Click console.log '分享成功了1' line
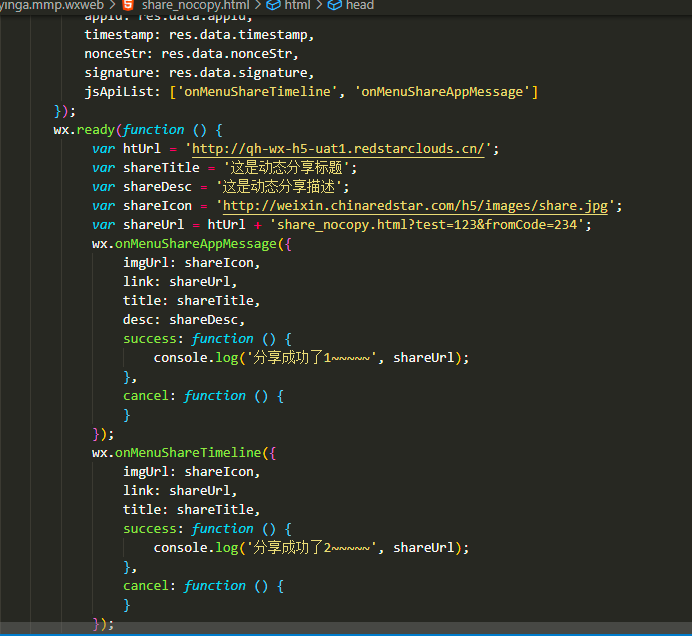Image resolution: width=692 pixels, height=636 pixels. tap(311, 358)
